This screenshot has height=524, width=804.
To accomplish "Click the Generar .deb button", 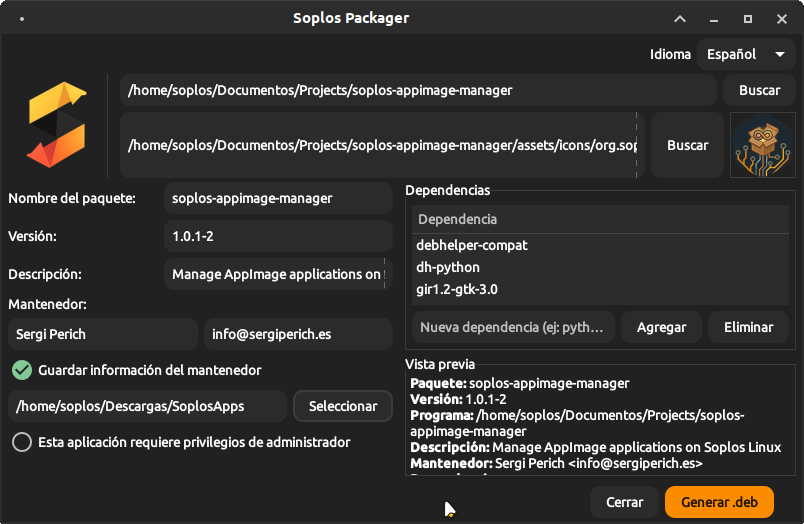I will (719, 502).
